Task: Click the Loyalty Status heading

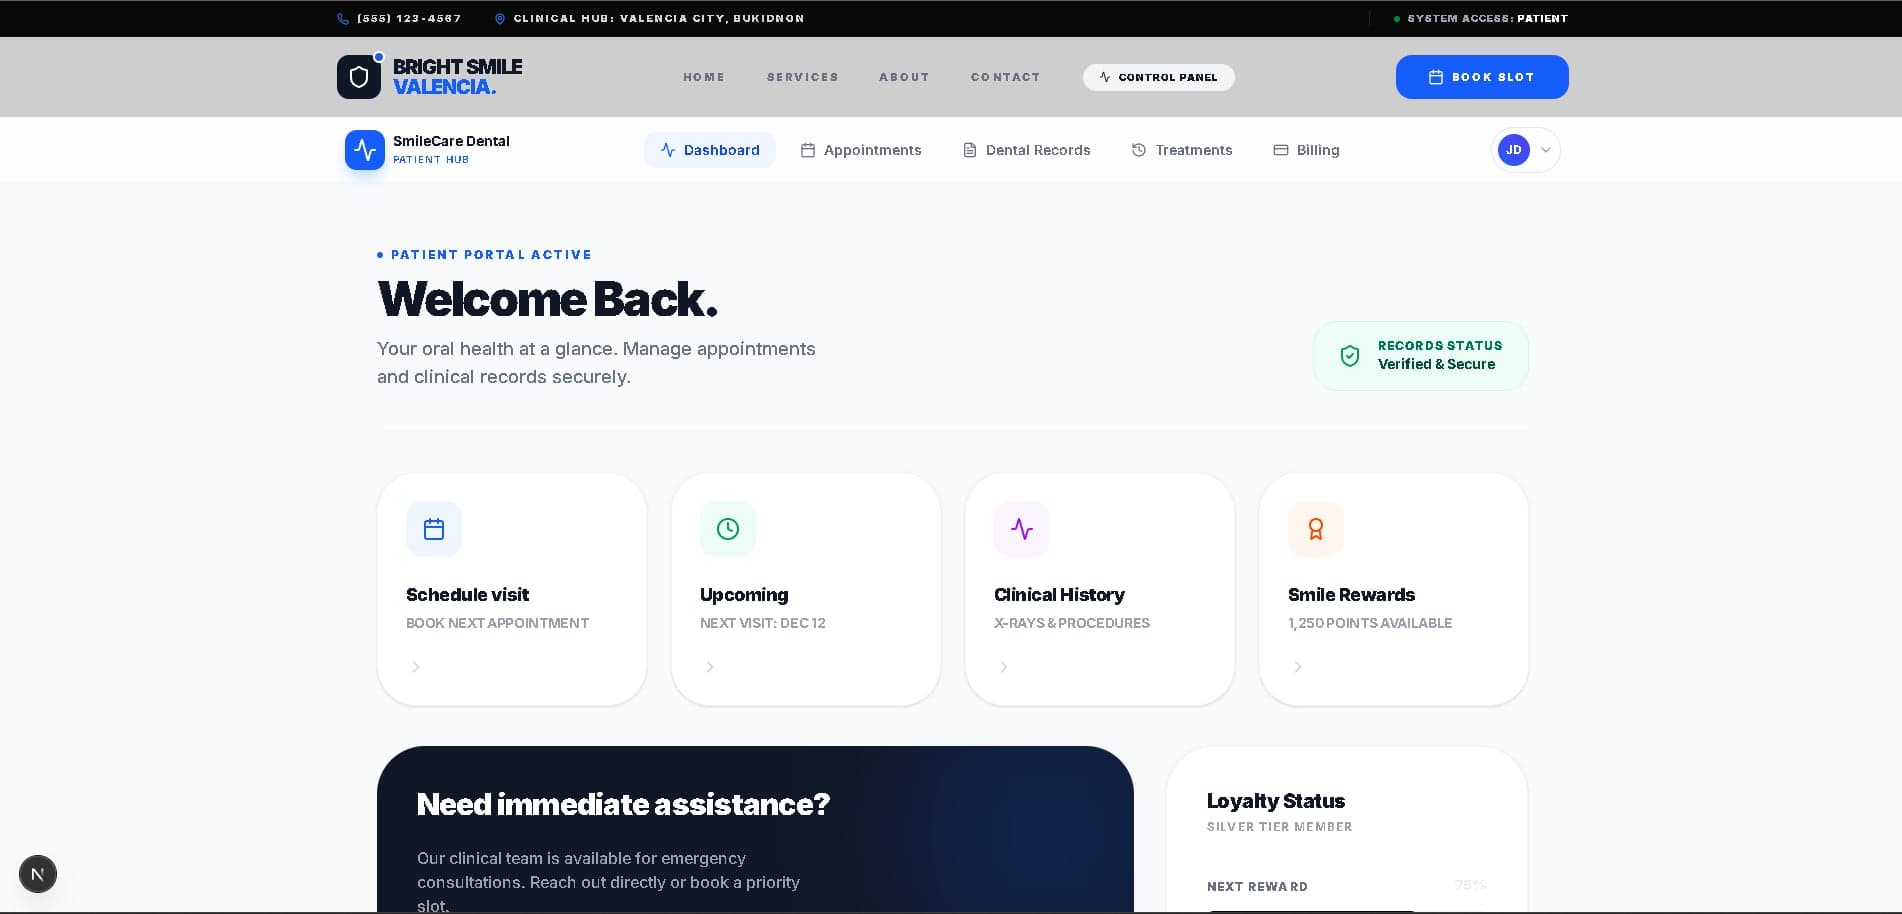Action: click(1276, 801)
